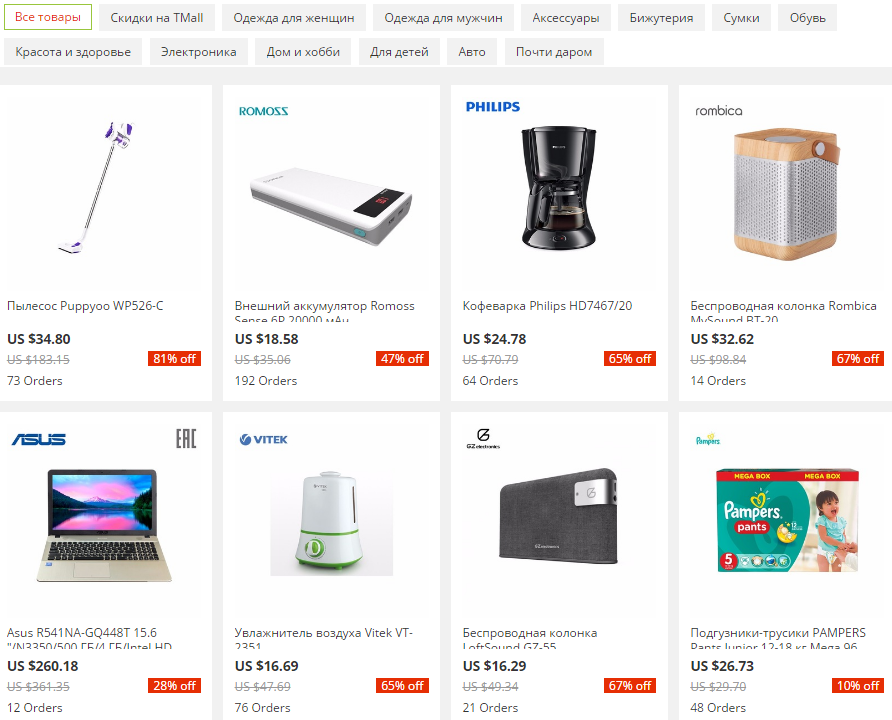Click the rombica brand logo
The height and width of the screenshot is (720, 892).
coord(718,111)
